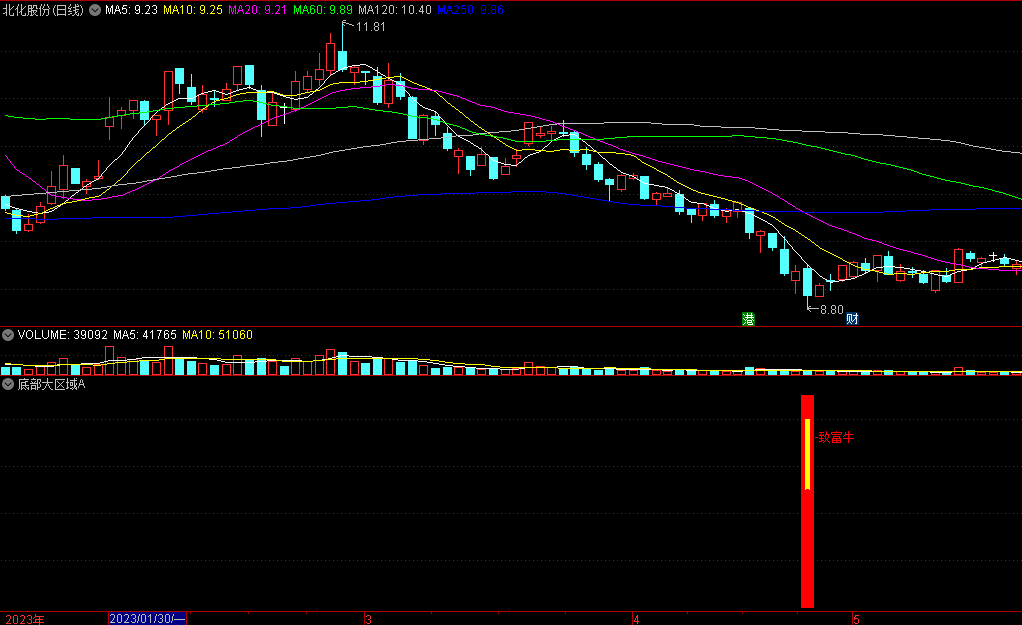Click the magenta MA20: 9.21 label
The width and height of the screenshot is (1022, 625).
tap(257, 10)
